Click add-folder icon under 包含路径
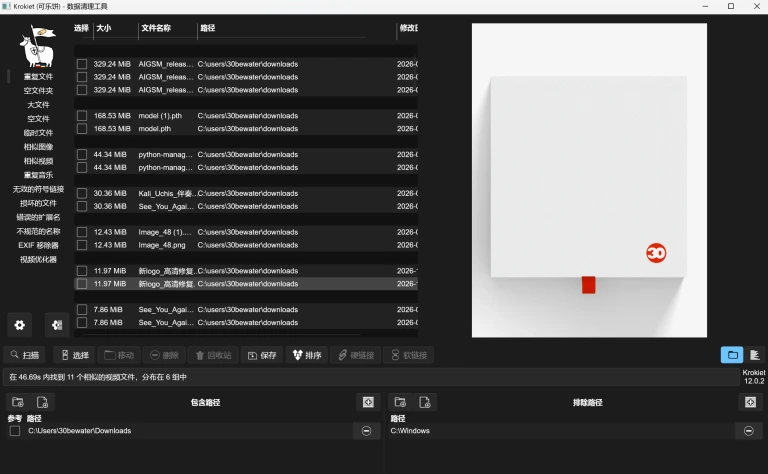Screen dimensions: 768x474 tap(18, 402)
